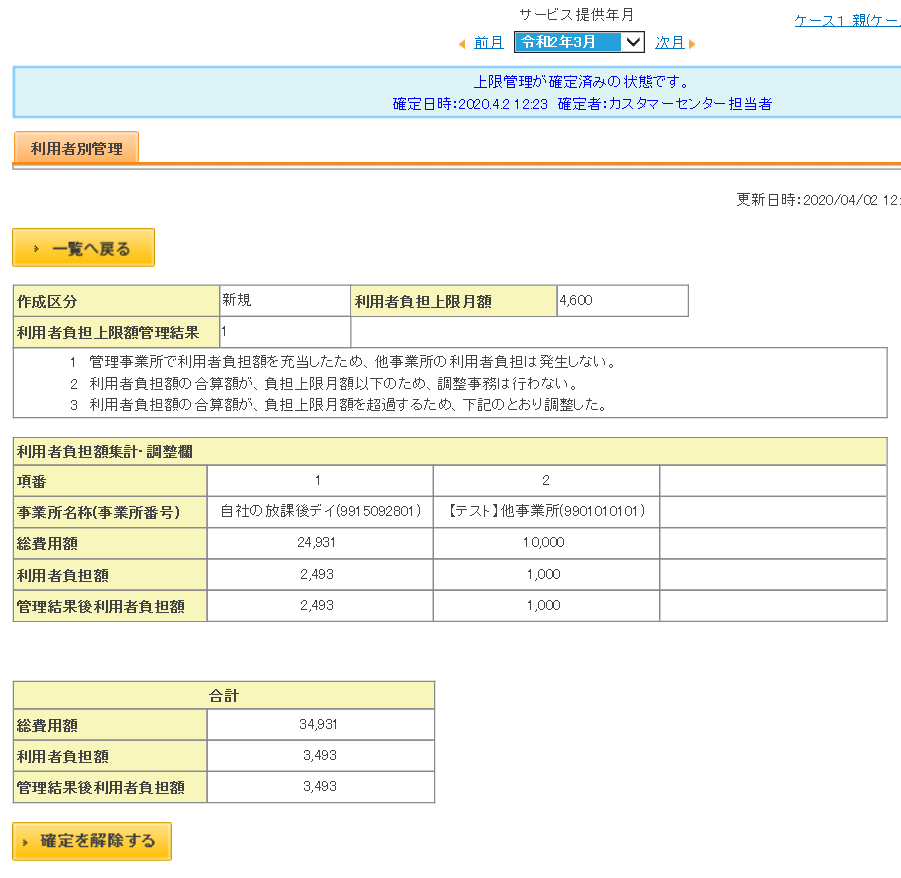Click the 【テスト】他事業所(9901010101) cell
Image resolution: width=901 pixels, height=878 pixels.
546,511
